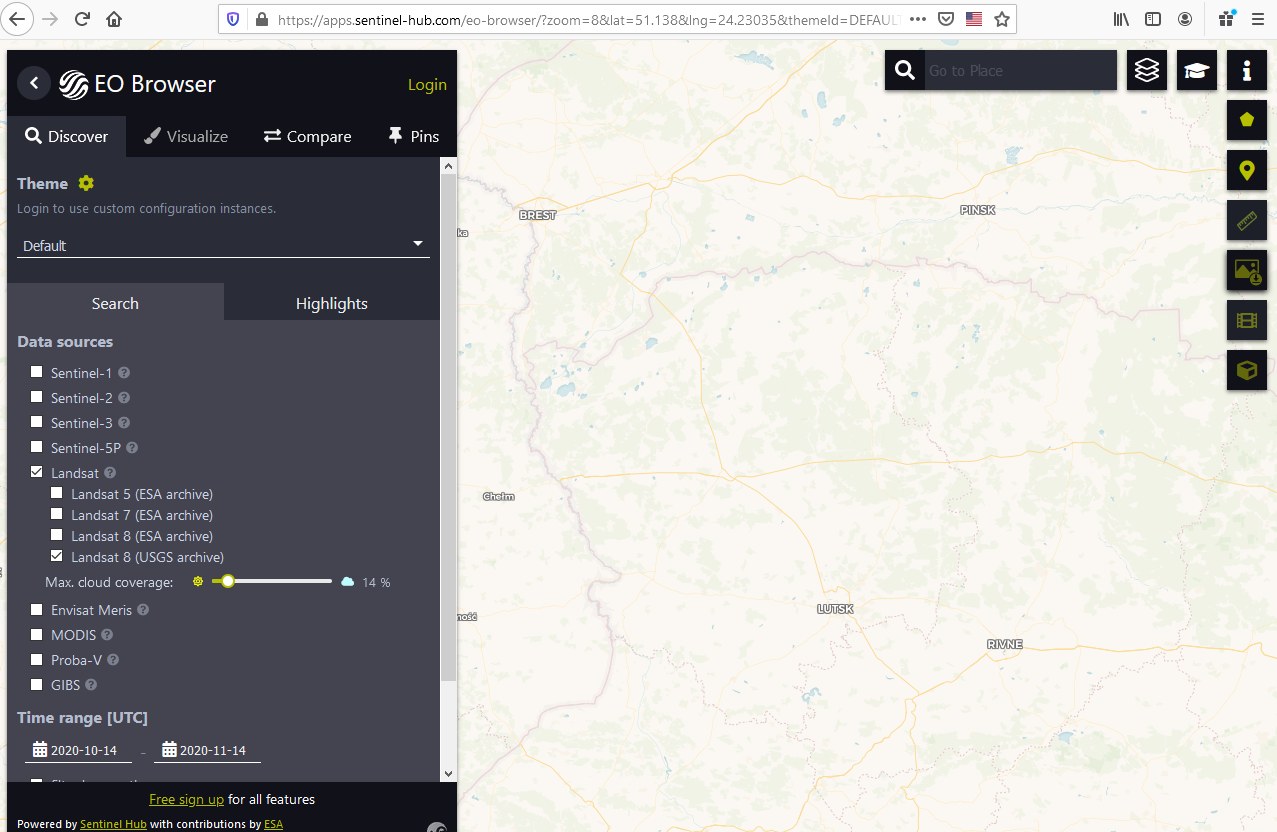Check the MODIS data source checkbox

[x=37, y=634]
